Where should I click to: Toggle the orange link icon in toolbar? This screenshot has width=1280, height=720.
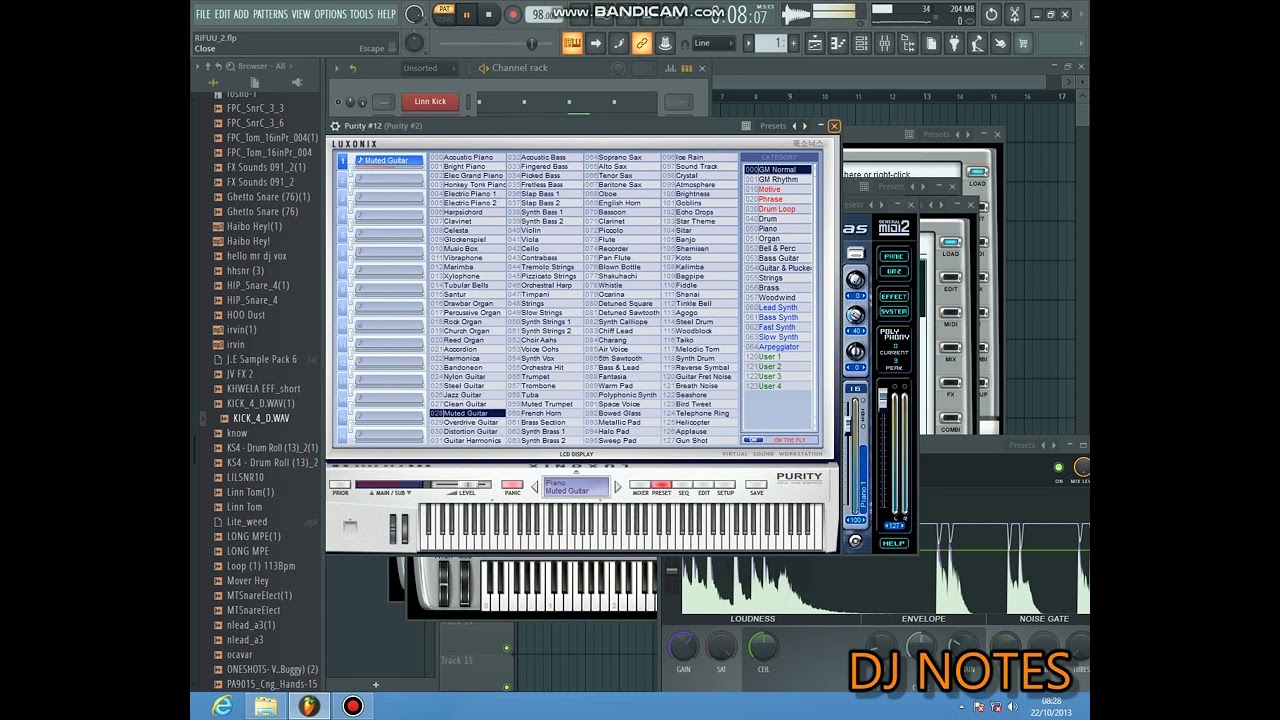tap(641, 43)
